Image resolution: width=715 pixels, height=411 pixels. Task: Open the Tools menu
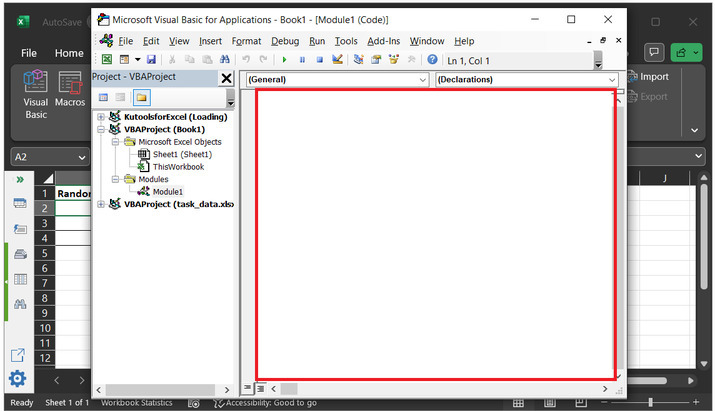pos(346,41)
